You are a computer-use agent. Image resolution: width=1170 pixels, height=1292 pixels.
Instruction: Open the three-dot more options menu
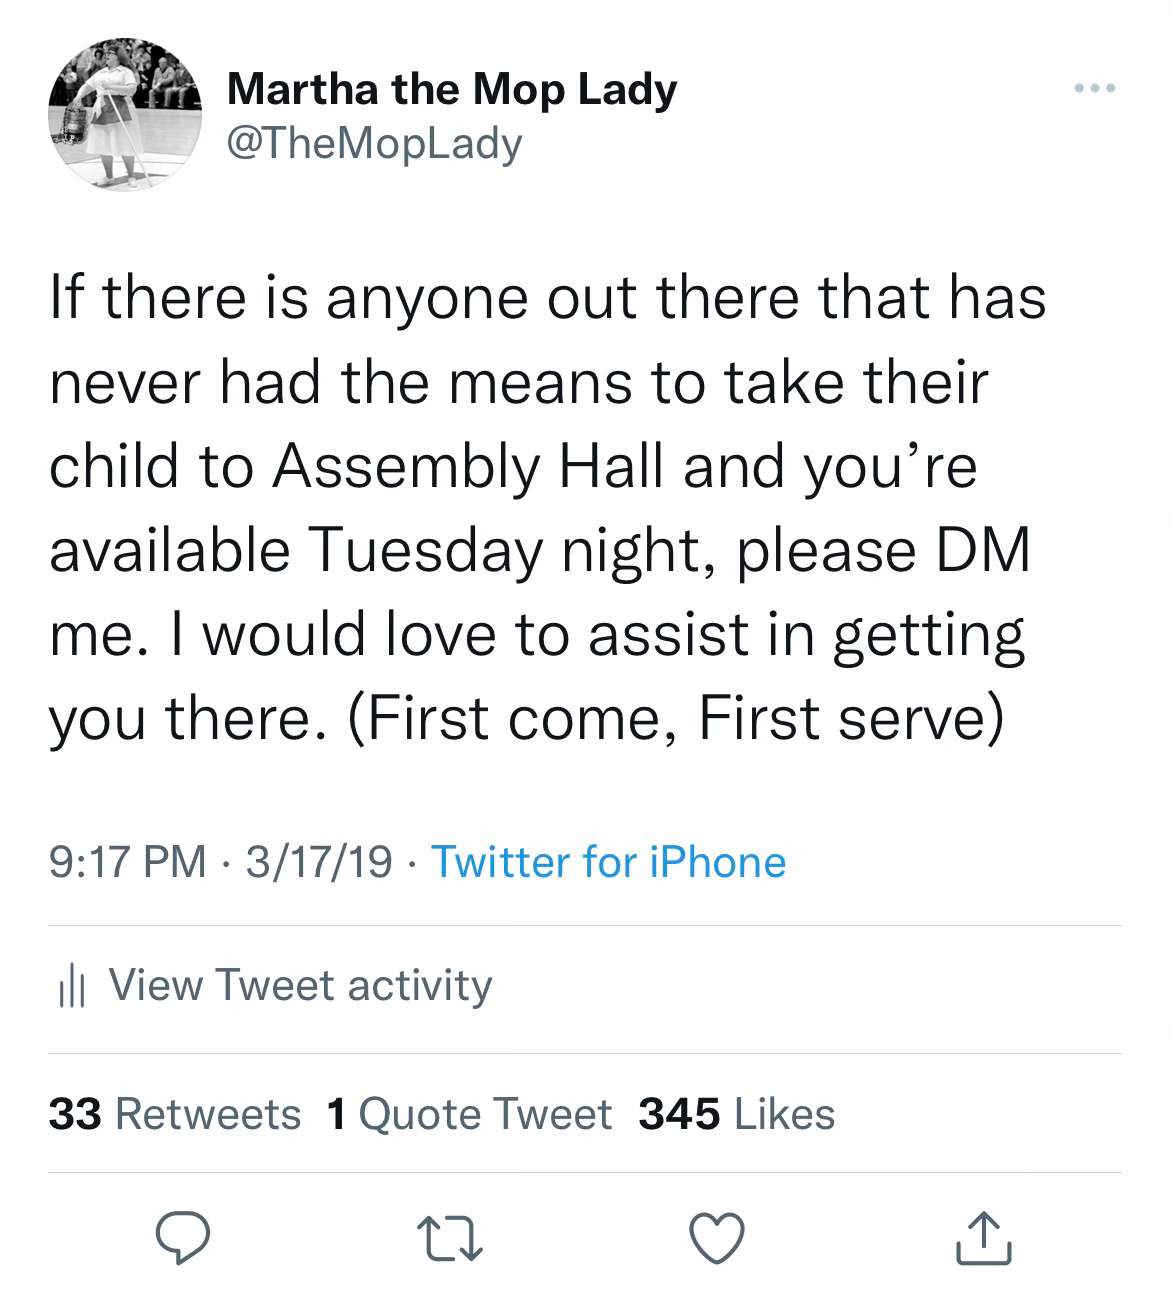[x=1094, y=89]
